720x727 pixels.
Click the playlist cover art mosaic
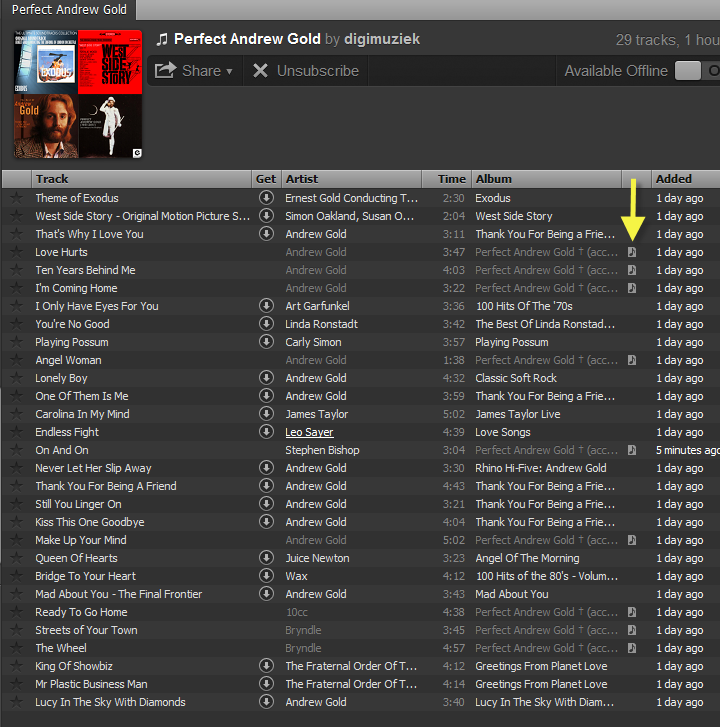pos(78,94)
